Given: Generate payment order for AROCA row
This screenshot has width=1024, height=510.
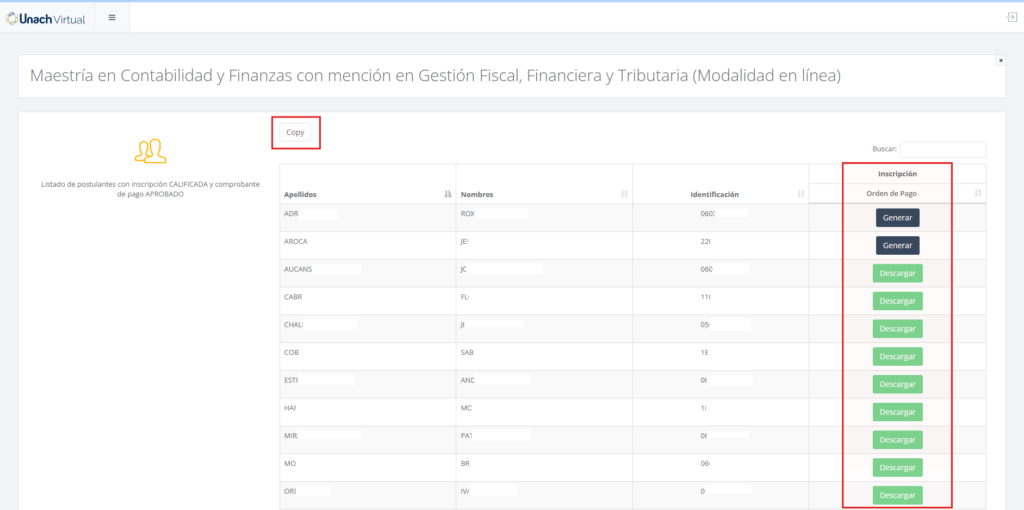Looking at the screenshot, I should (x=897, y=245).
